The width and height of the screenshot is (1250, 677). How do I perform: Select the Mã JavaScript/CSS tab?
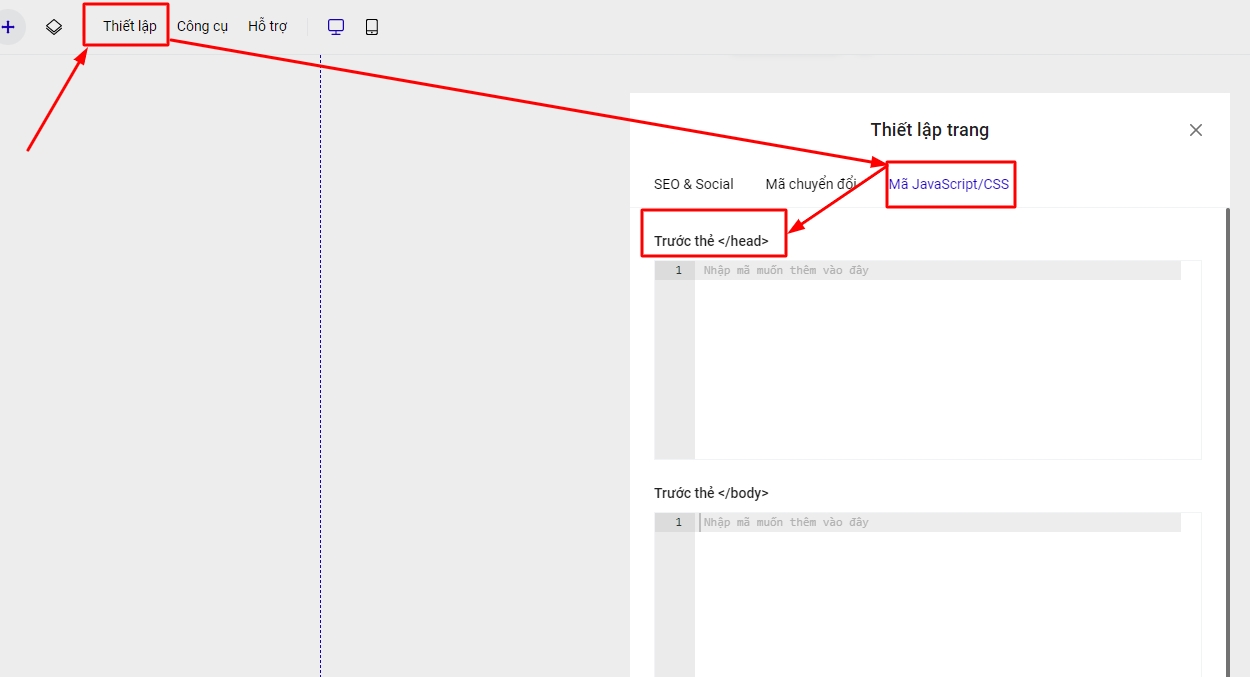point(948,184)
